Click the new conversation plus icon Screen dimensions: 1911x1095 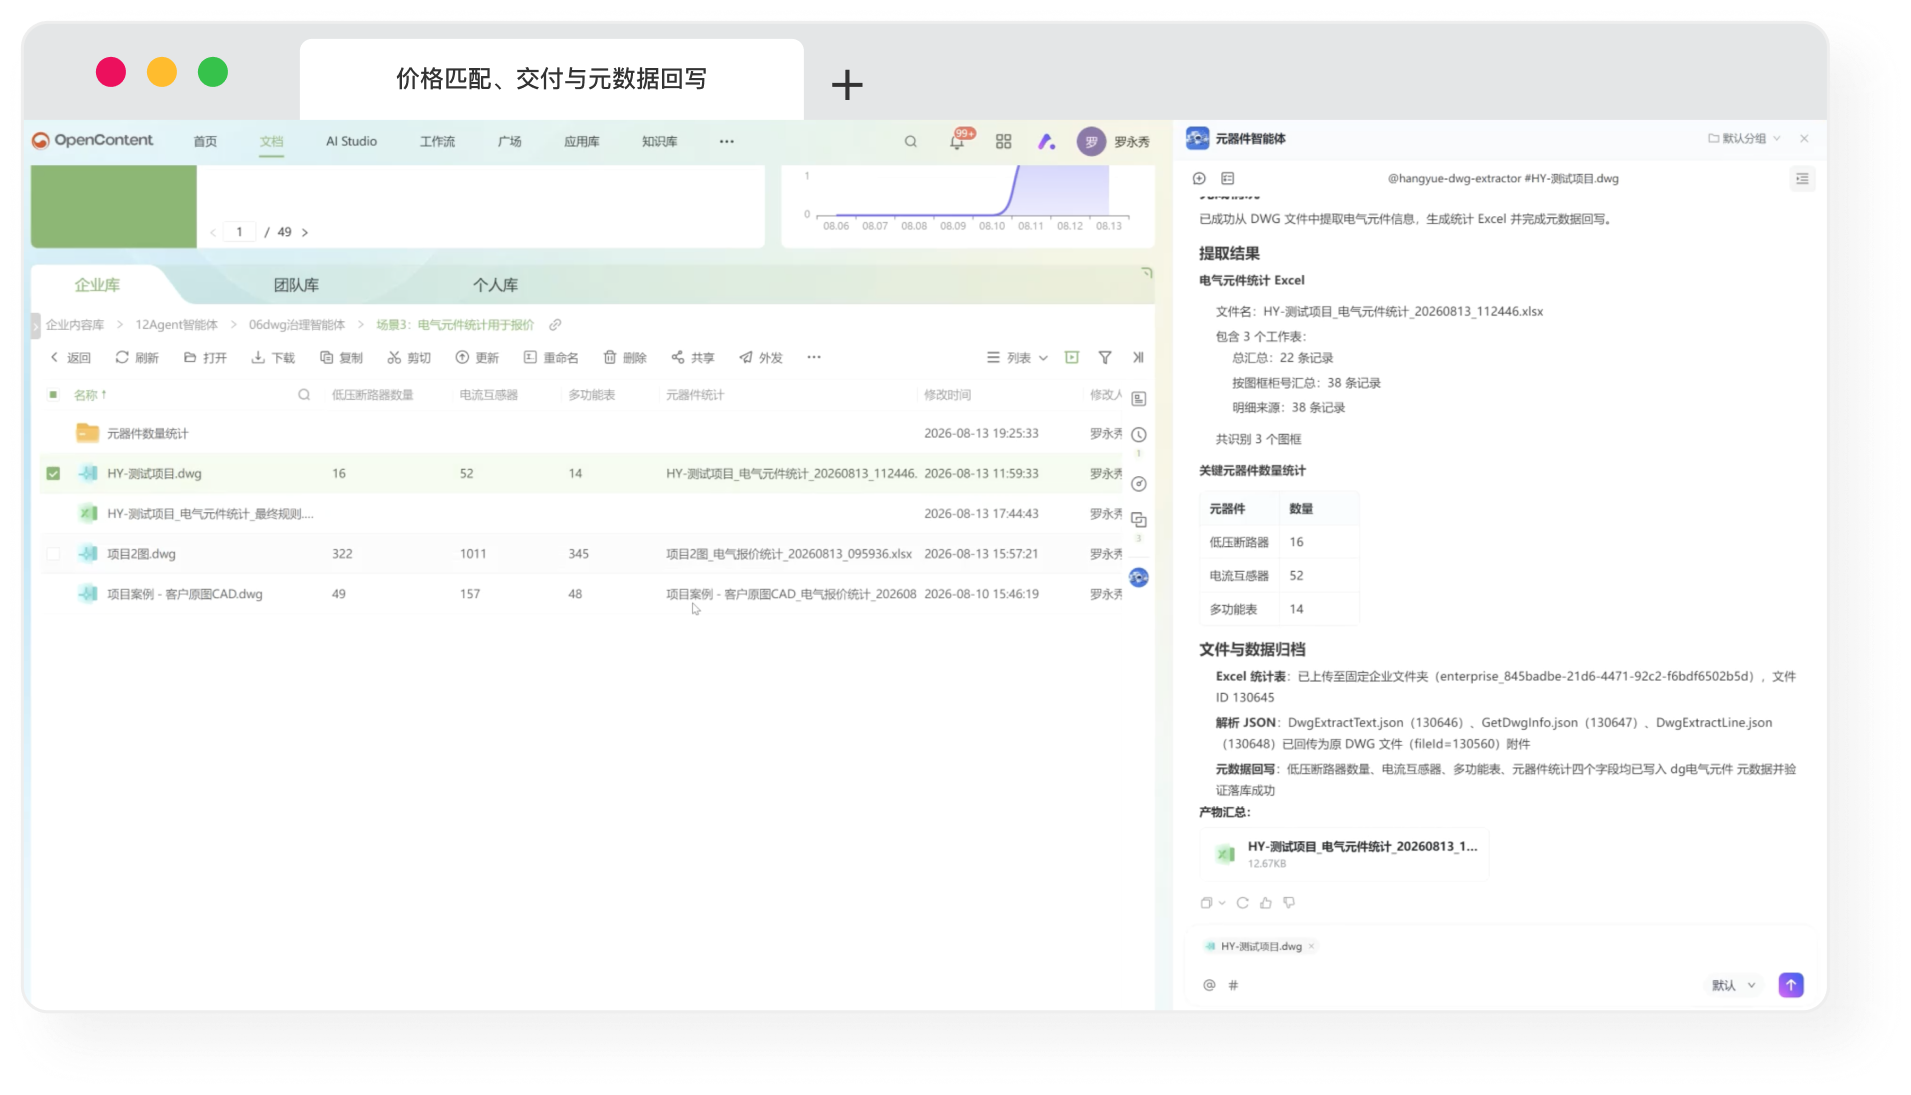(1199, 179)
